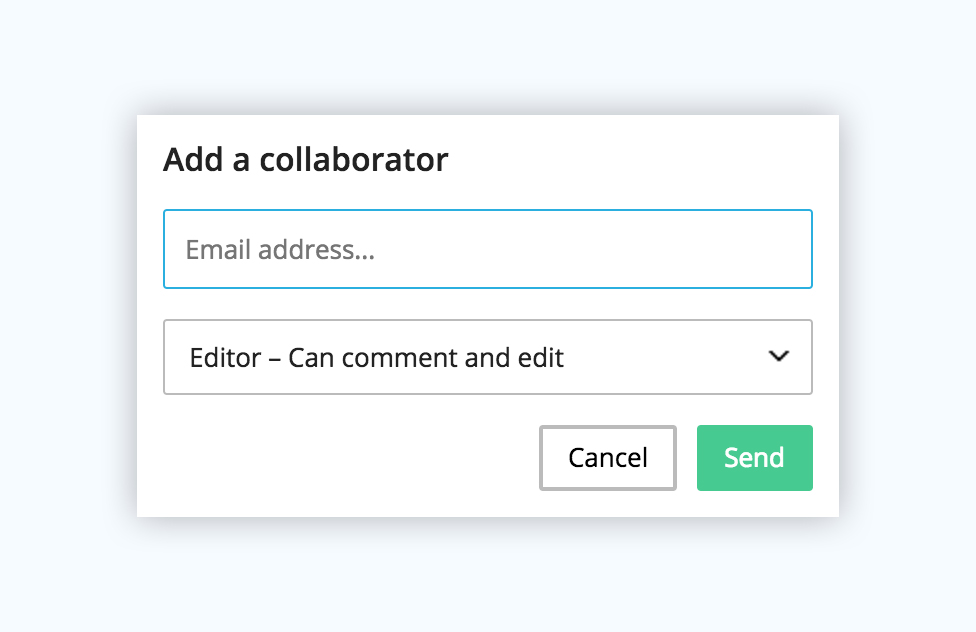Click the down arrow icon beside Editor
Viewport: 976px width, 632px height.
pyautogui.click(x=779, y=356)
